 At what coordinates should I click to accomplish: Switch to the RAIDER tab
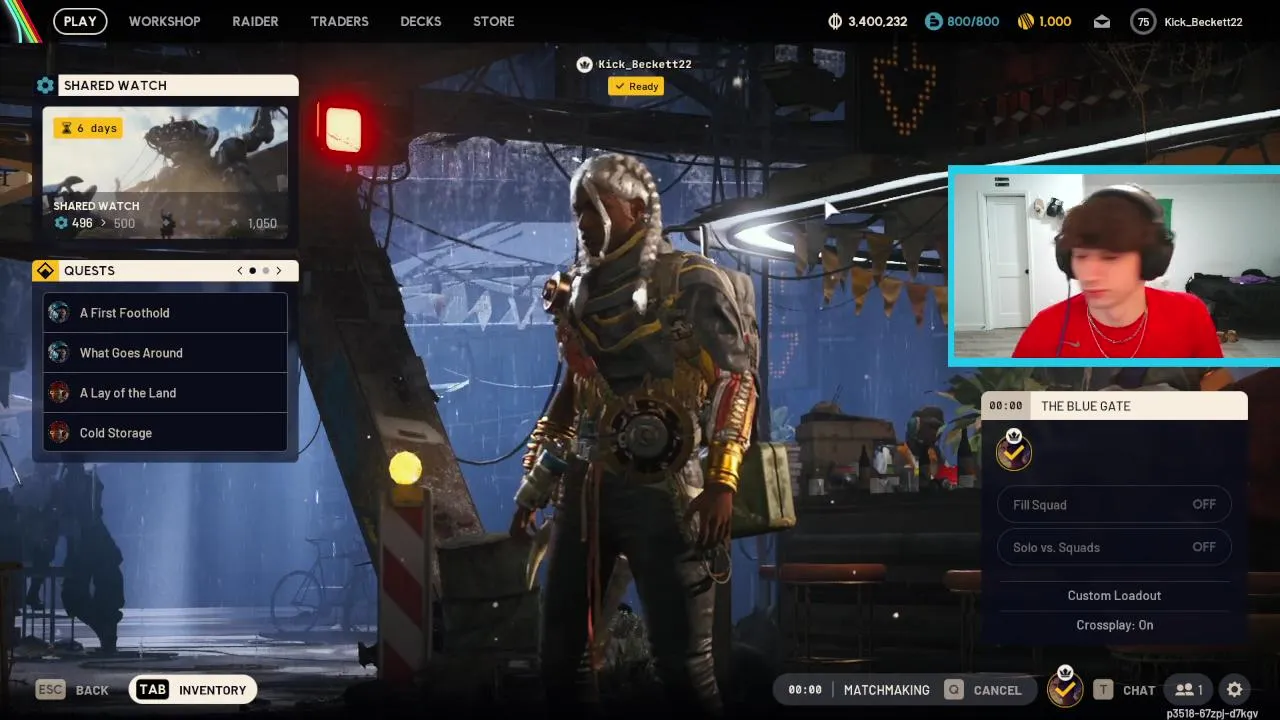(x=255, y=21)
